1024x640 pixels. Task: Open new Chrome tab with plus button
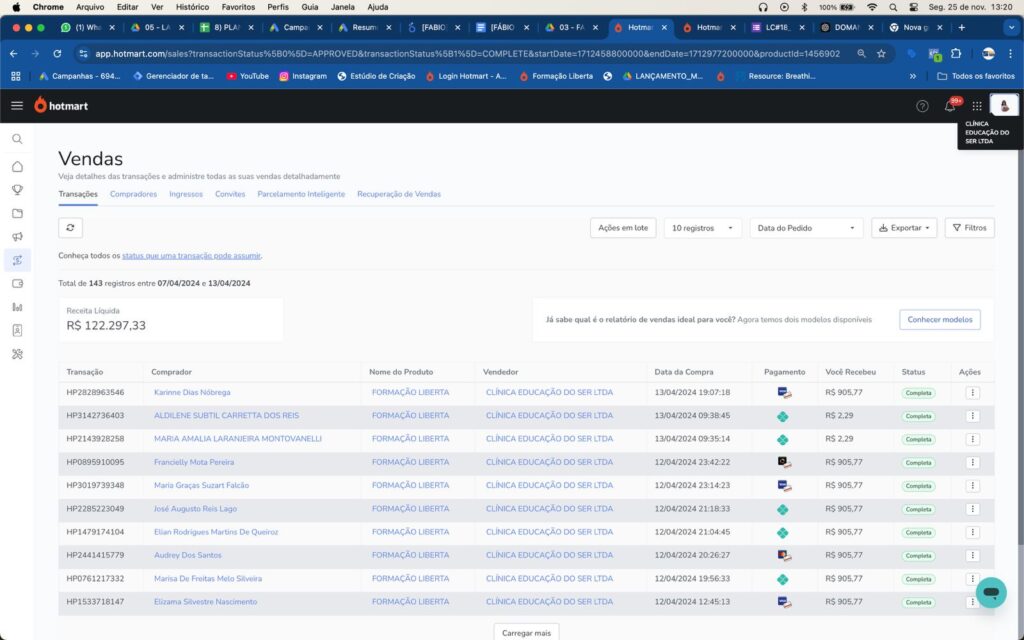click(961, 27)
